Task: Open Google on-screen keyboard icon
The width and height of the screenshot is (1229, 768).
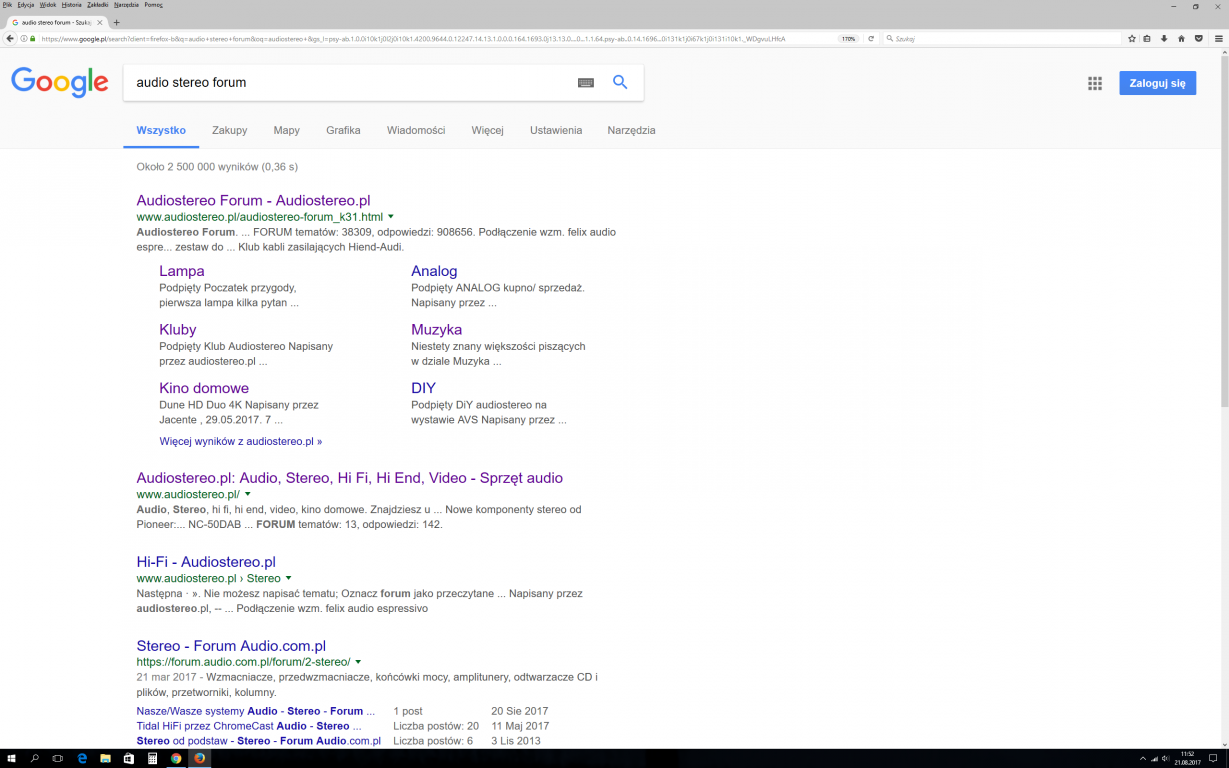Action: tap(586, 83)
